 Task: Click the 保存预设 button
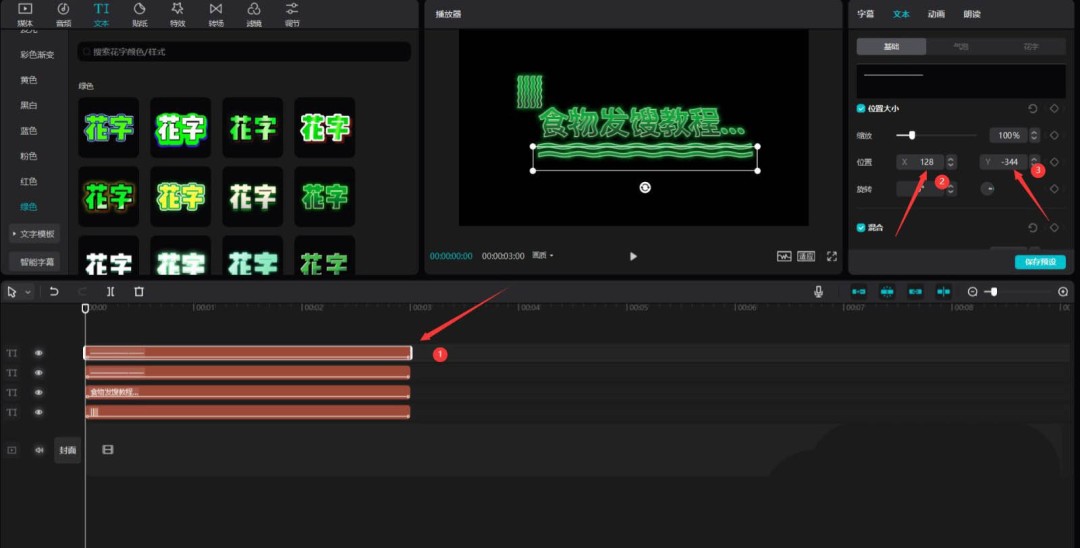1040,262
